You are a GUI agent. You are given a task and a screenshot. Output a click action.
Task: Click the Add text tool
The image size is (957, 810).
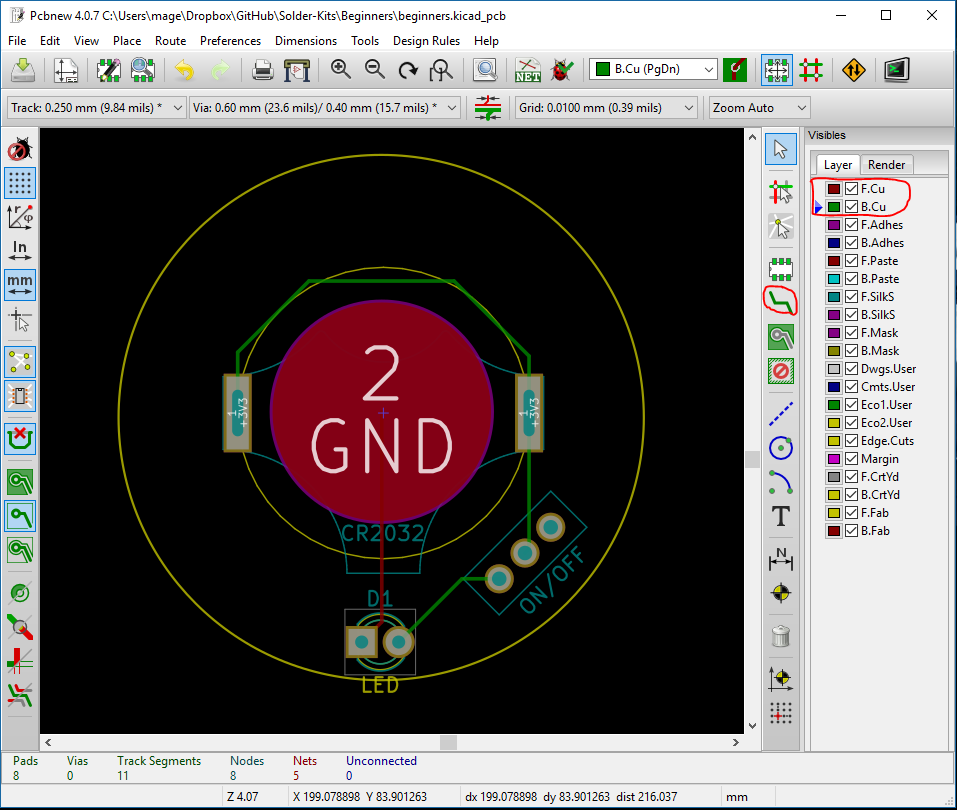coord(781,517)
